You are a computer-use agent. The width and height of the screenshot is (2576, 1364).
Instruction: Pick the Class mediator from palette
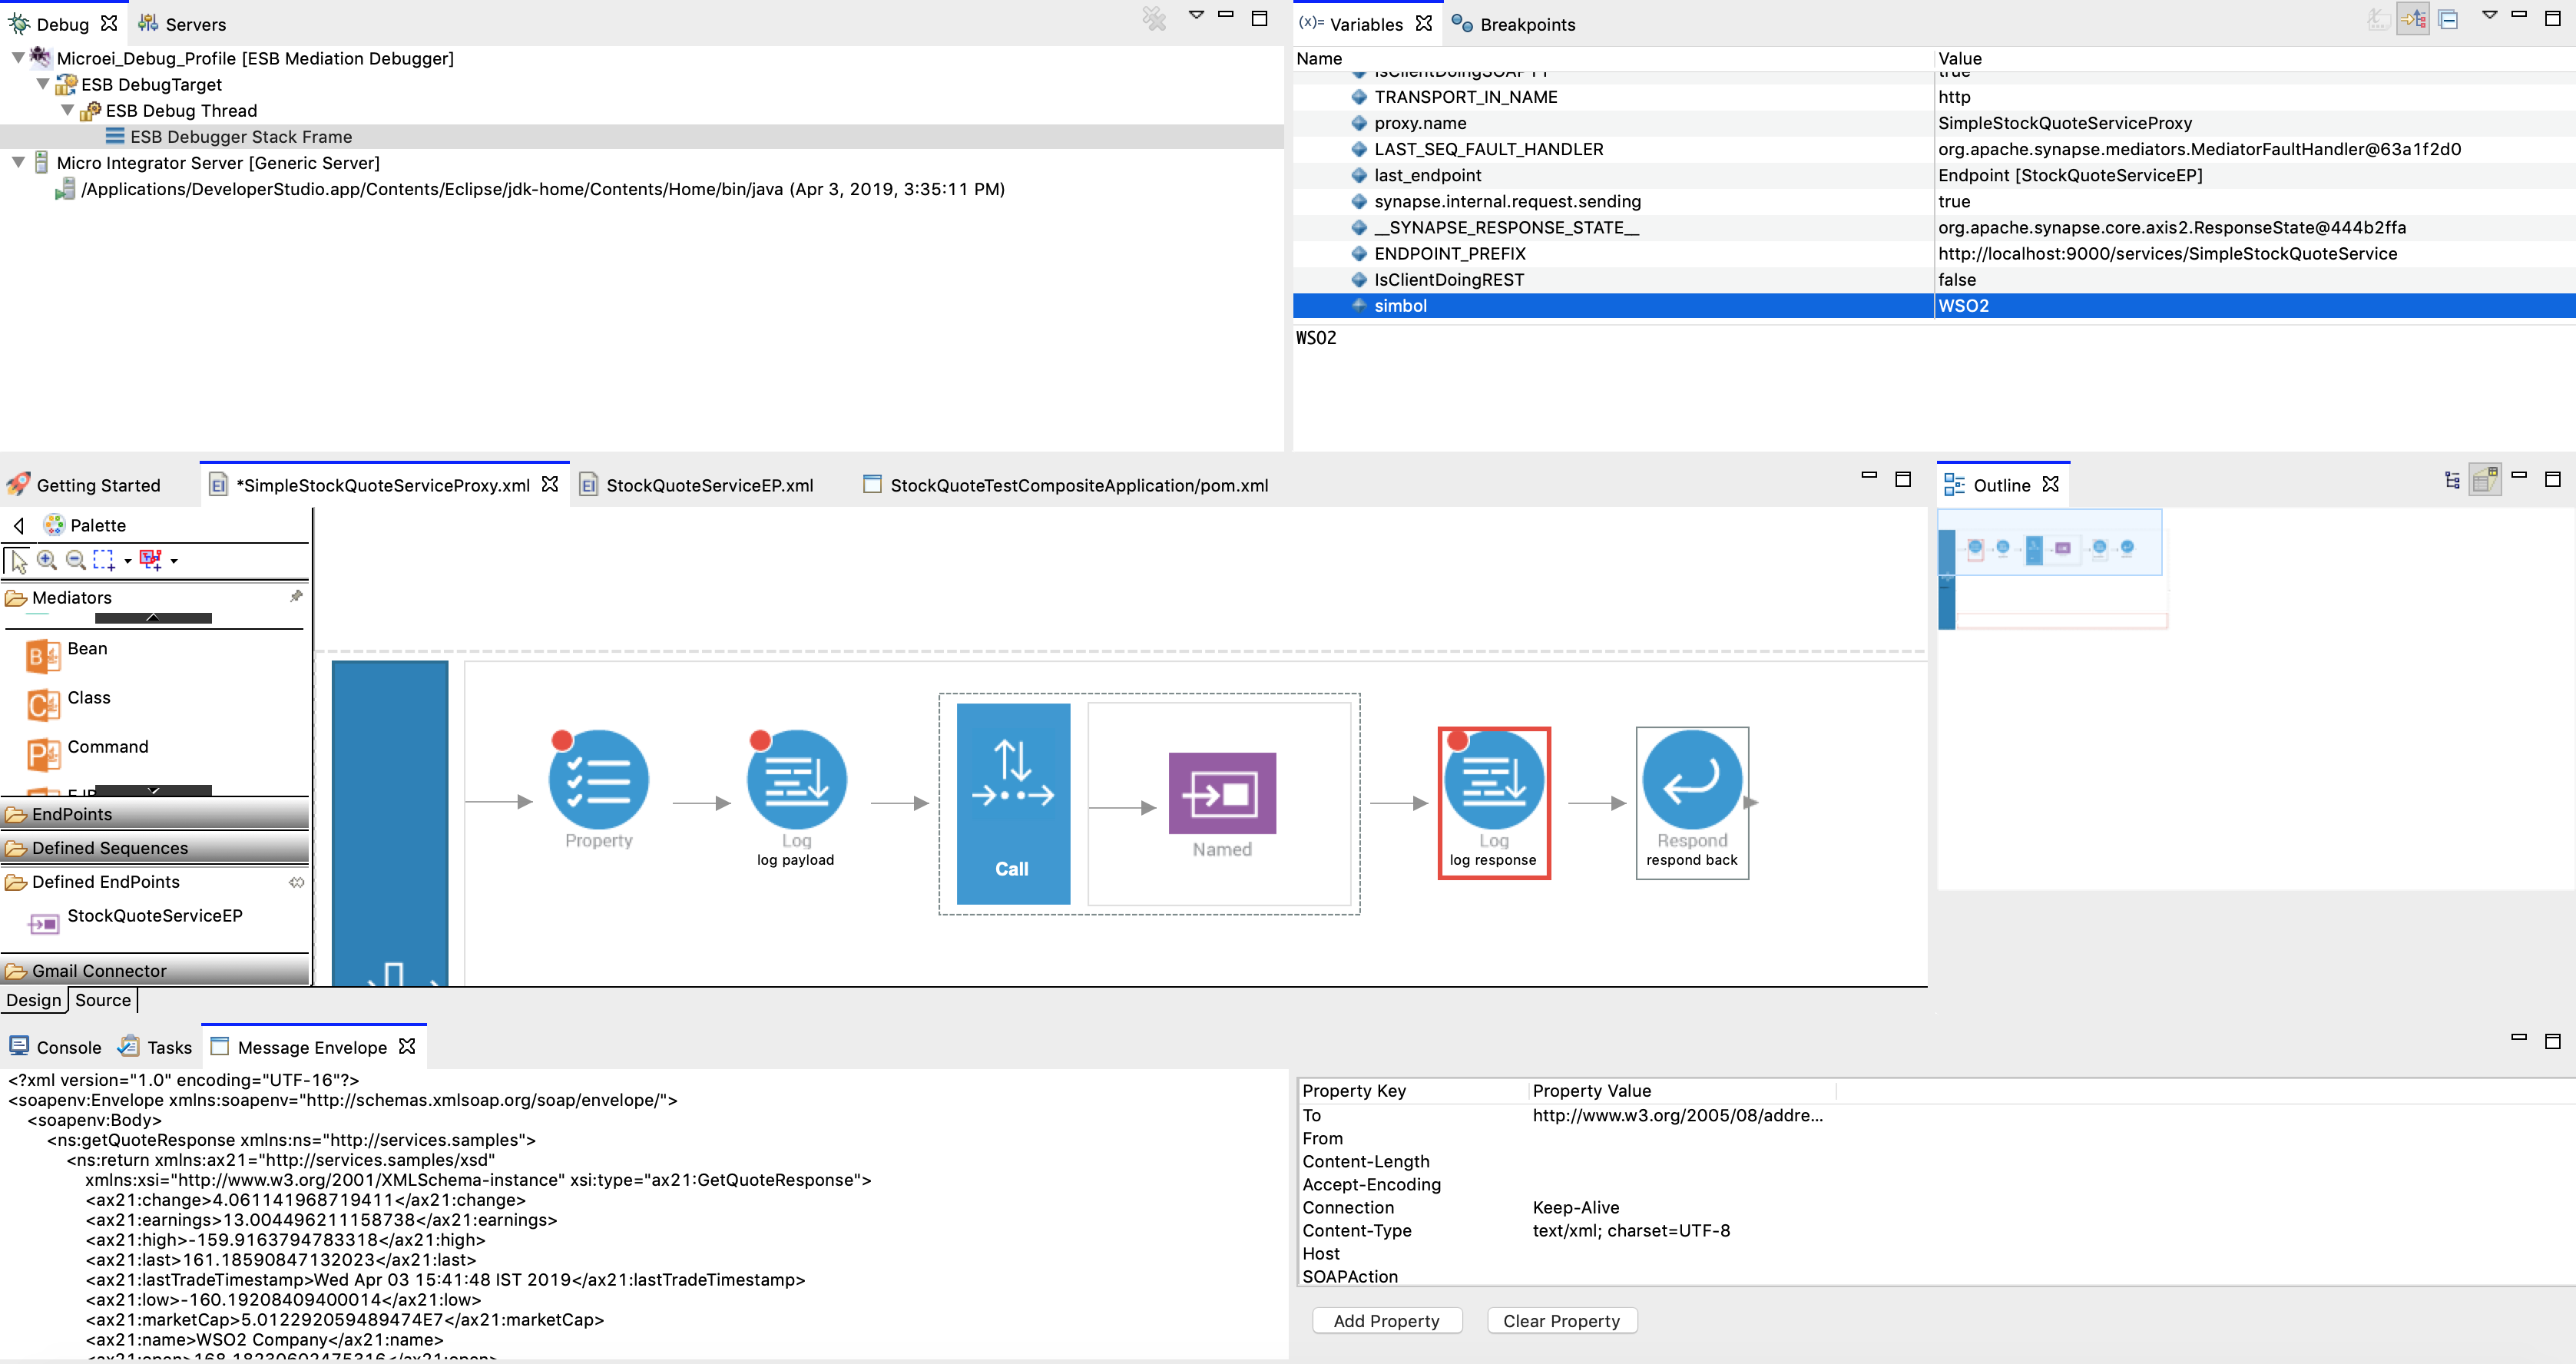tap(68, 703)
